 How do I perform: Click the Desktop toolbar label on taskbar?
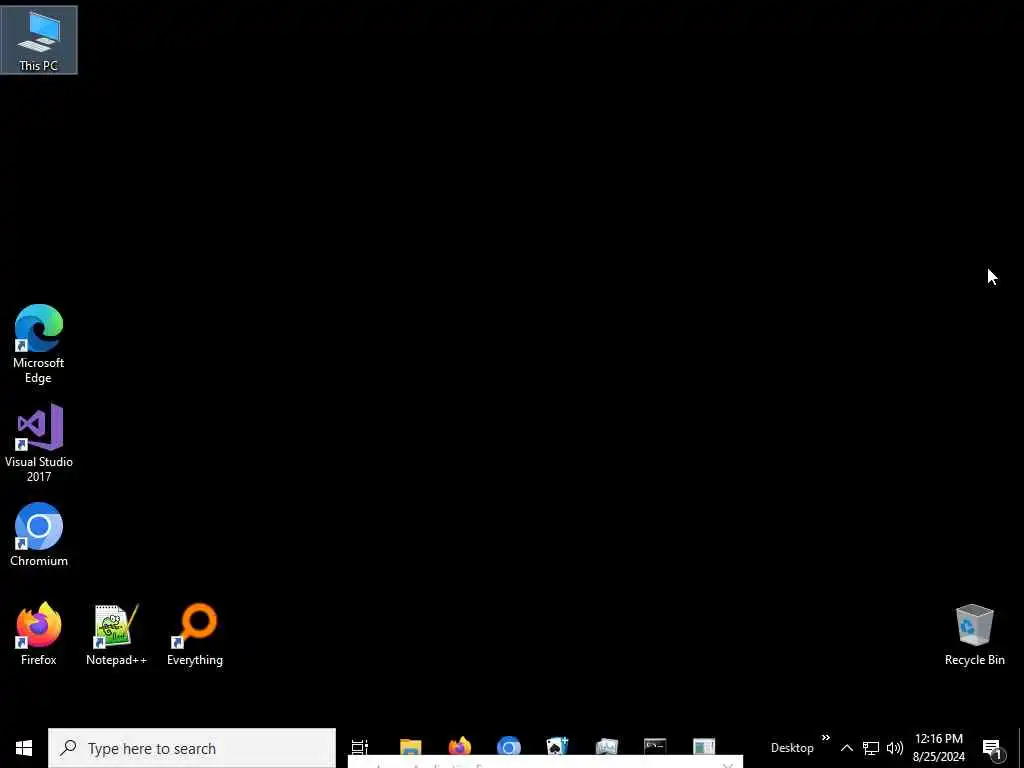pos(792,748)
